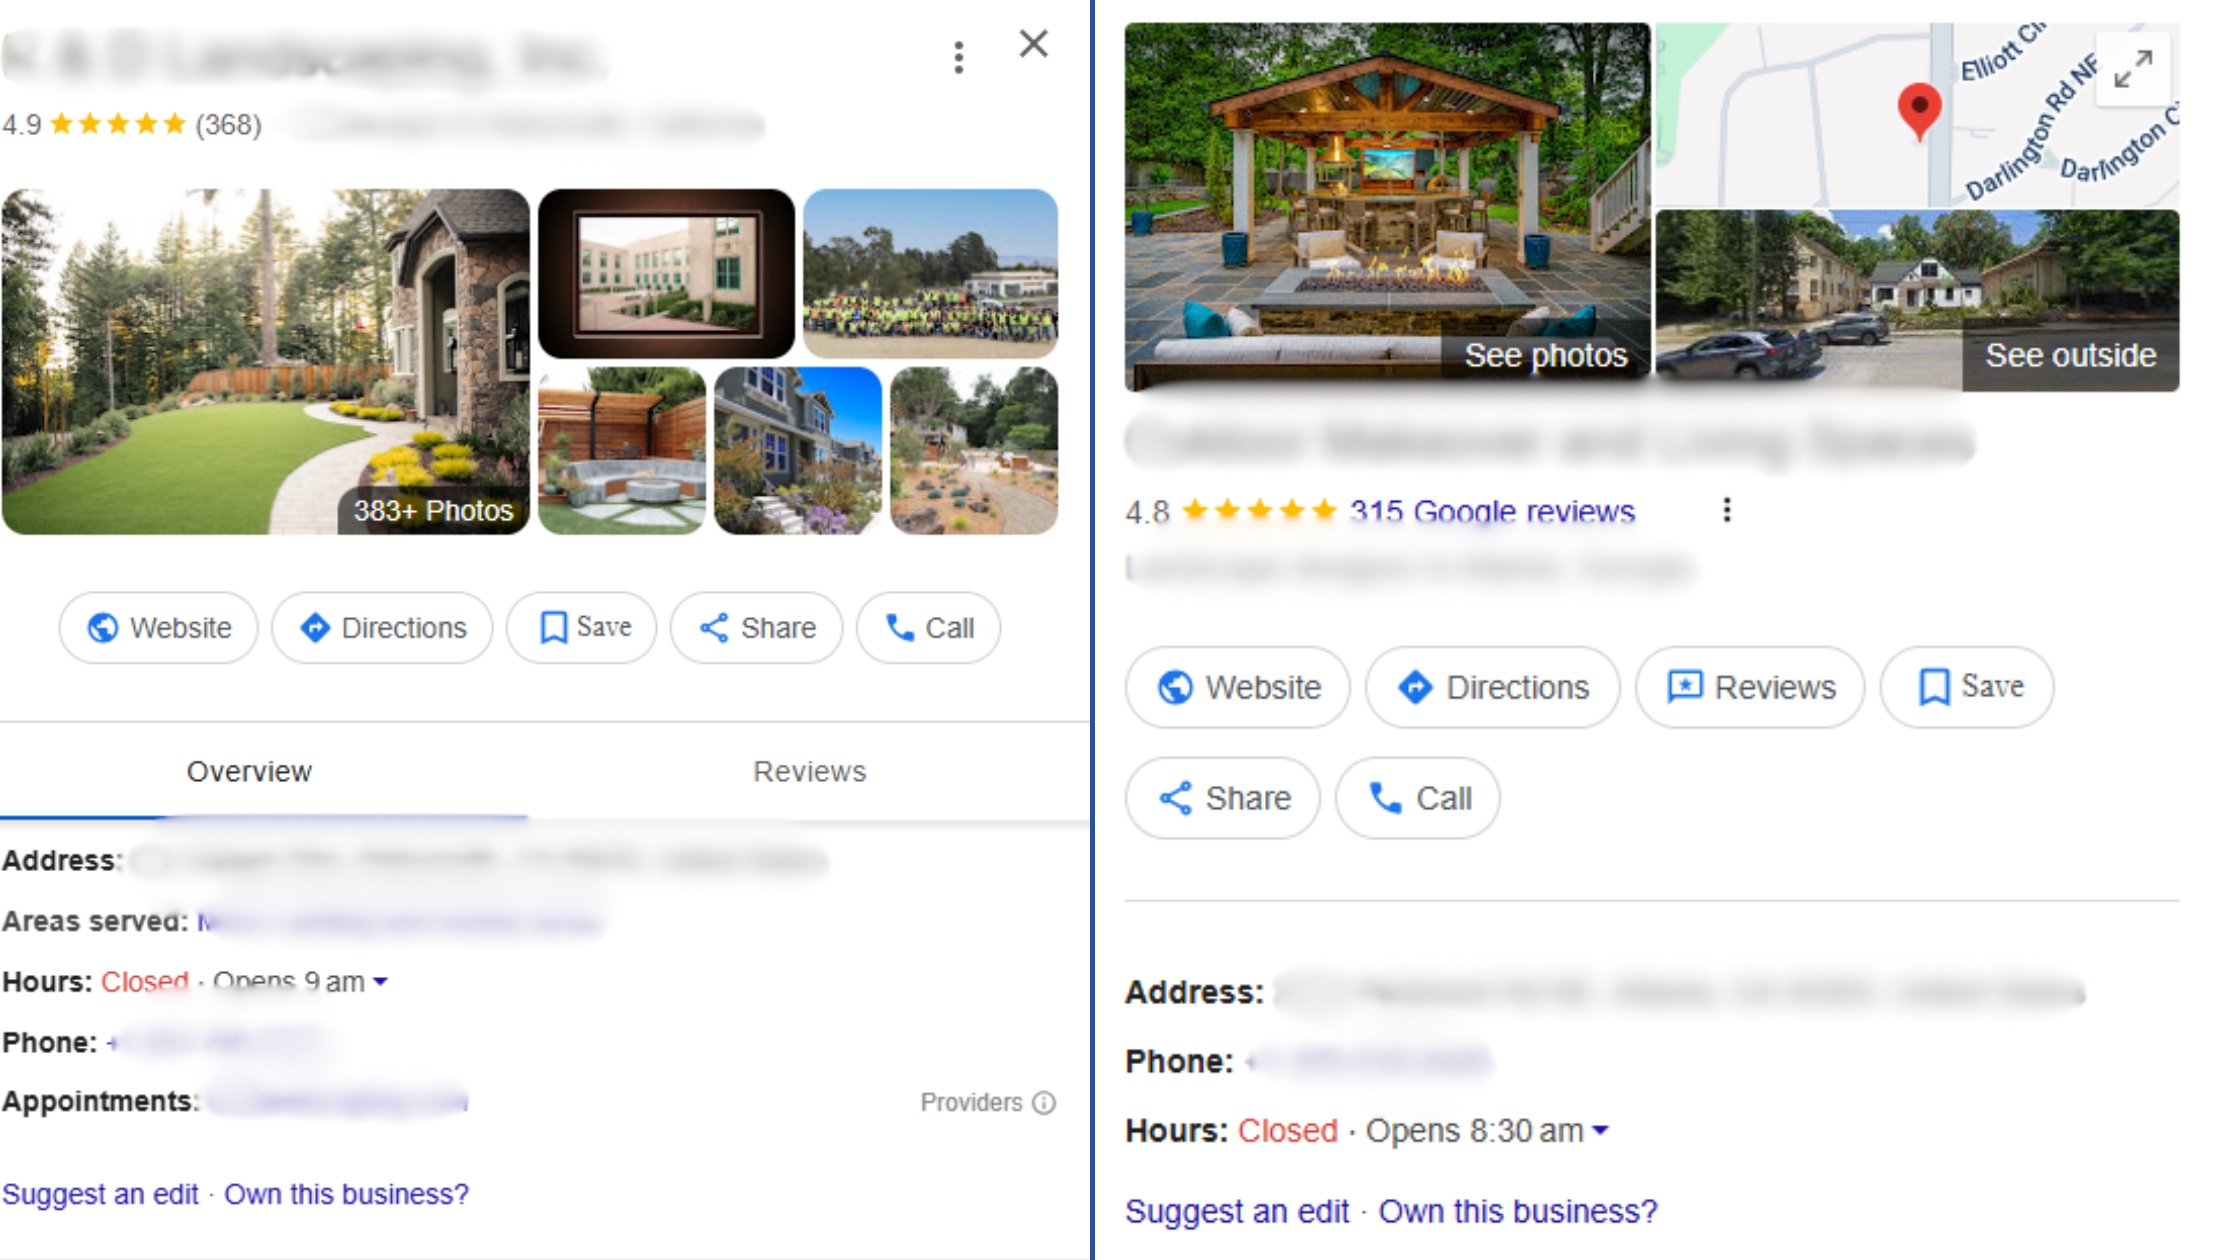Image resolution: width=2240 pixels, height=1260 pixels.
Task: Click the Website button in the right panel
Action: pos(1238,687)
